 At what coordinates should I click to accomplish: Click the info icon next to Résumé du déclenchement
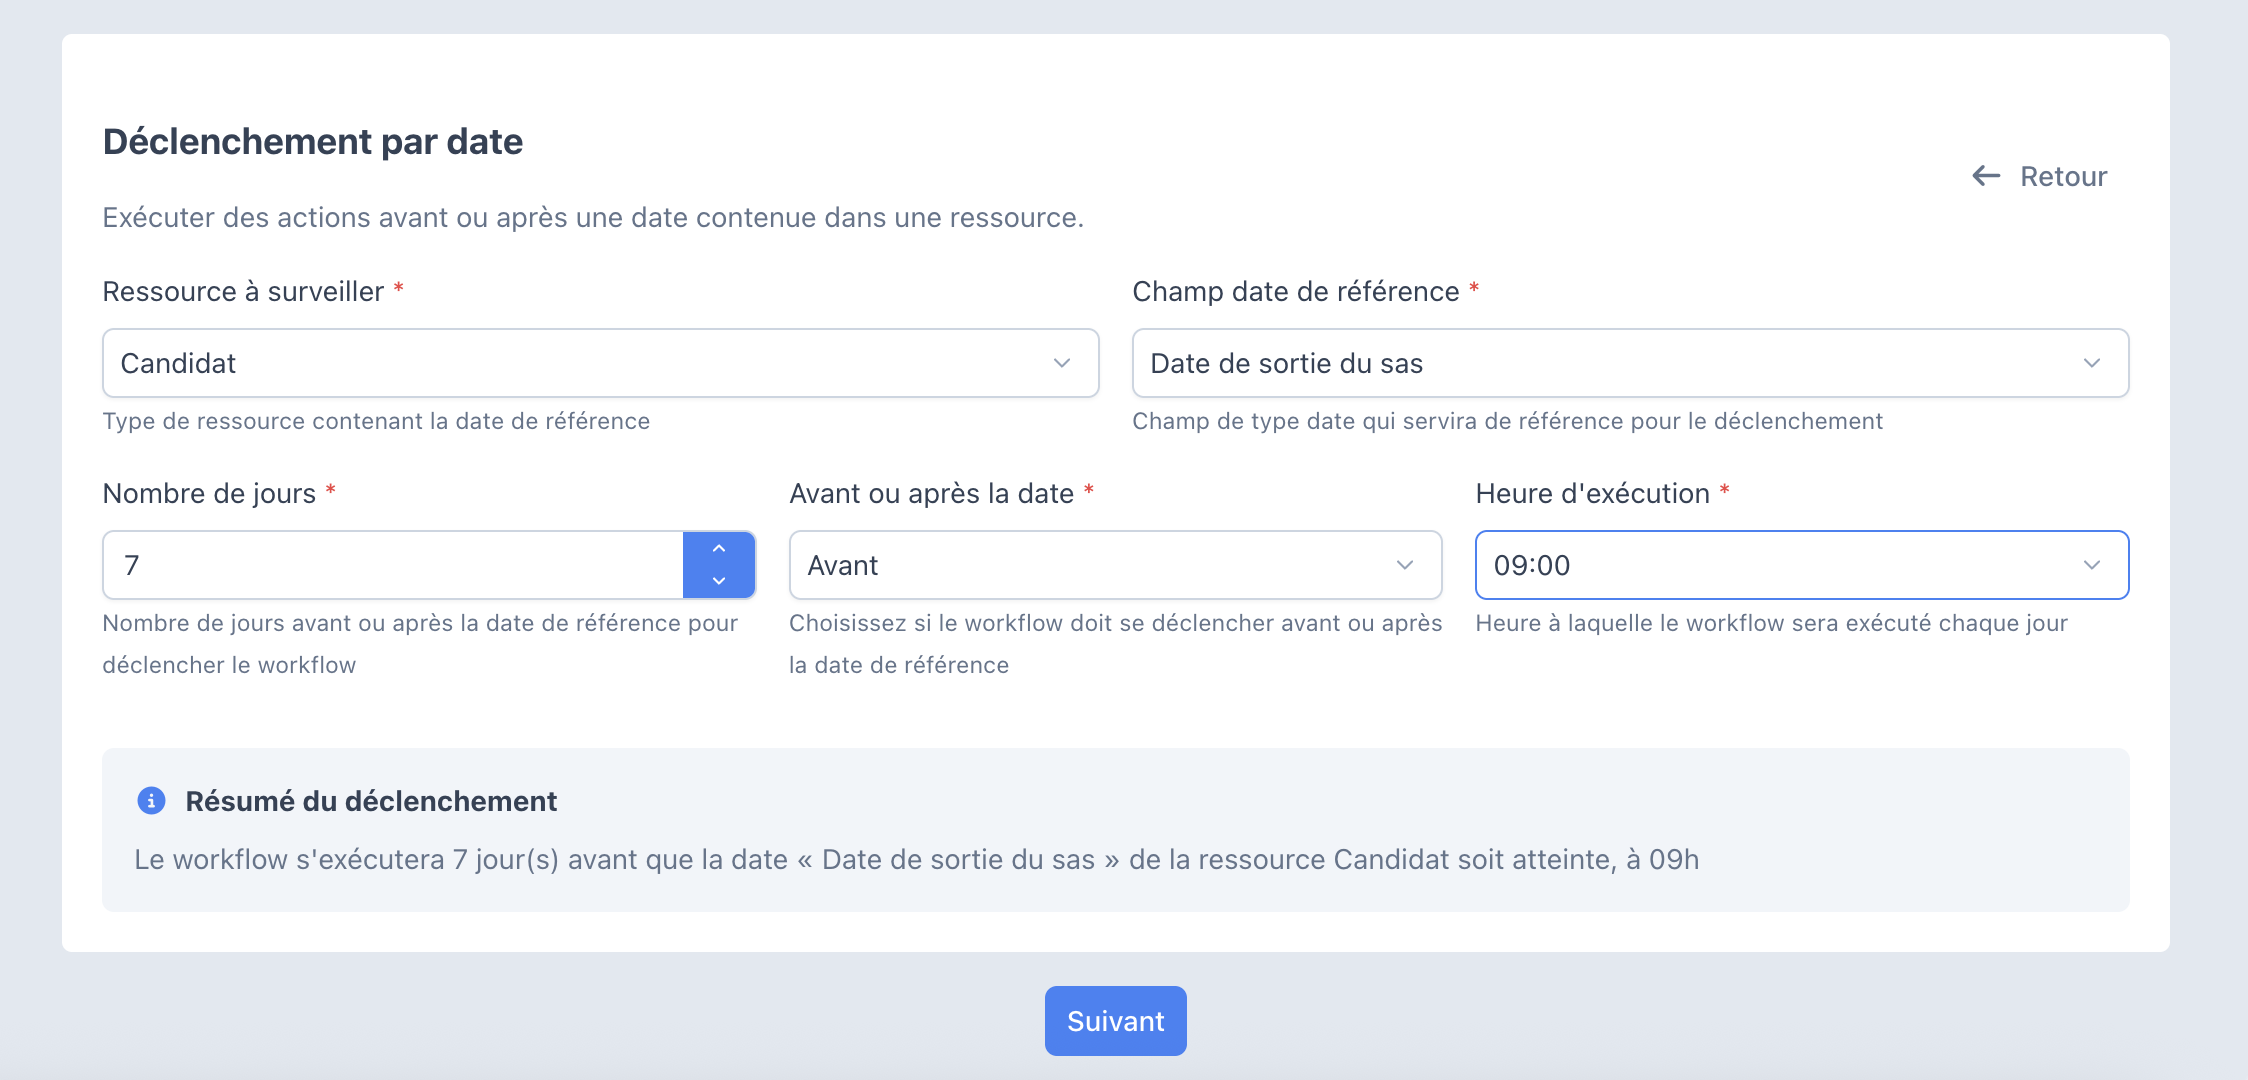click(x=151, y=801)
